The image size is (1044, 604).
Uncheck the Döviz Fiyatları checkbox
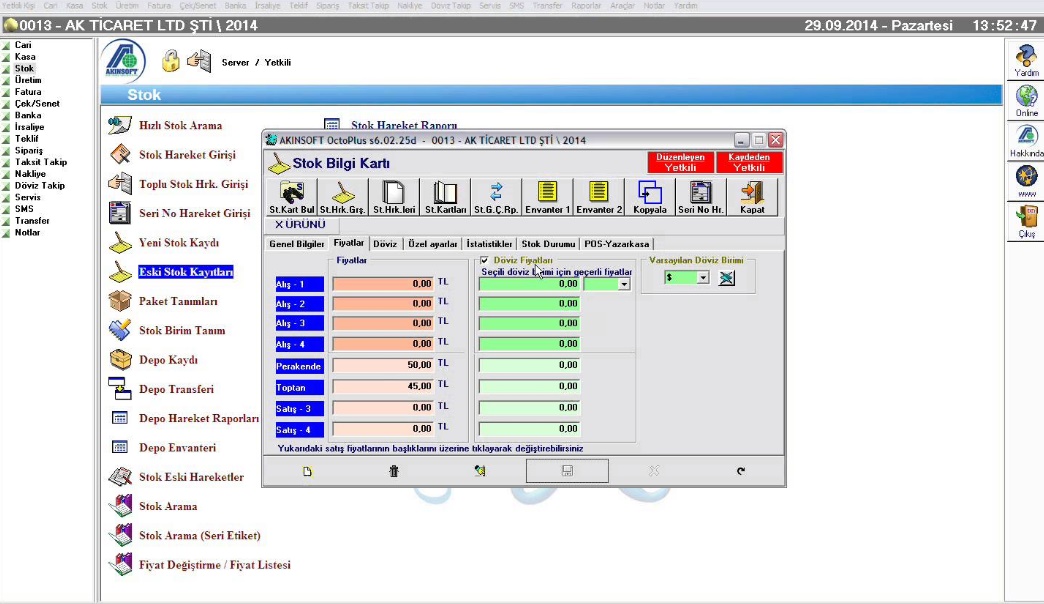485,260
